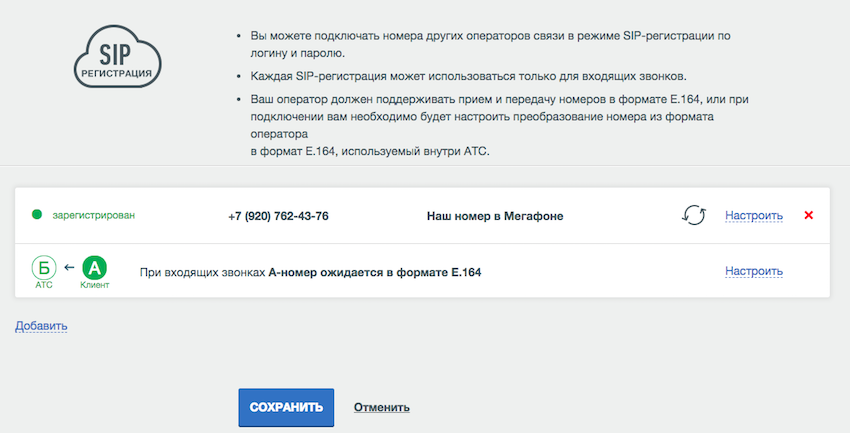Image resolution: width=850 pixels, height=433 pixels.
Task: Click the label Наш номер в Мегафоне
Action: 495,216
